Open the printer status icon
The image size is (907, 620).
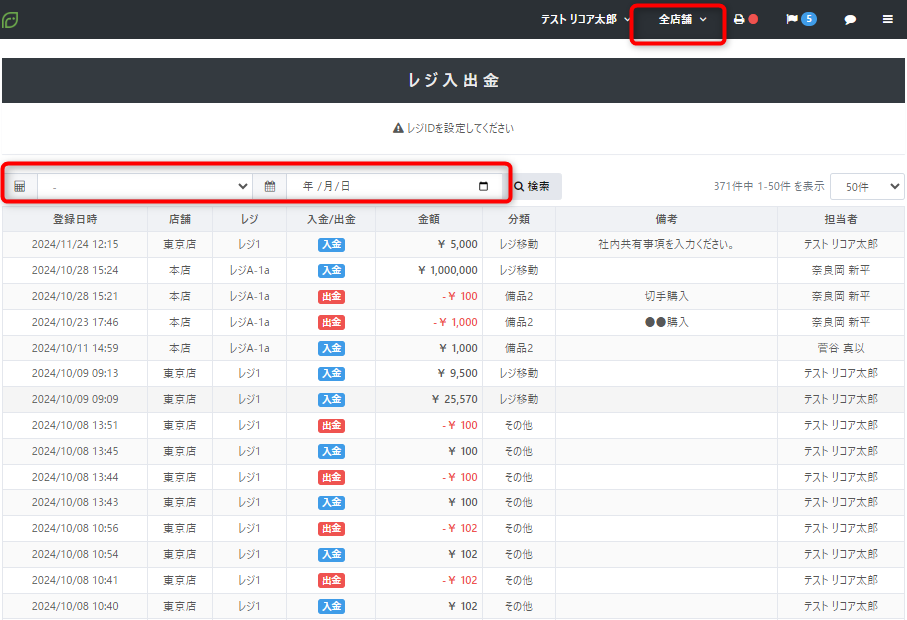click(x=739, y=19)
